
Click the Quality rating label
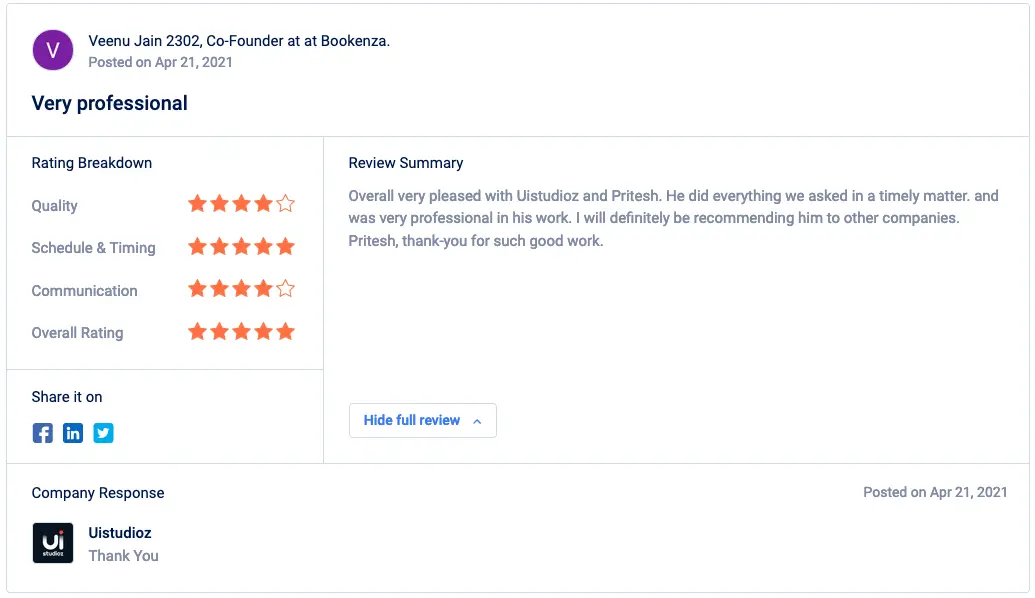(x=55, y=206)
